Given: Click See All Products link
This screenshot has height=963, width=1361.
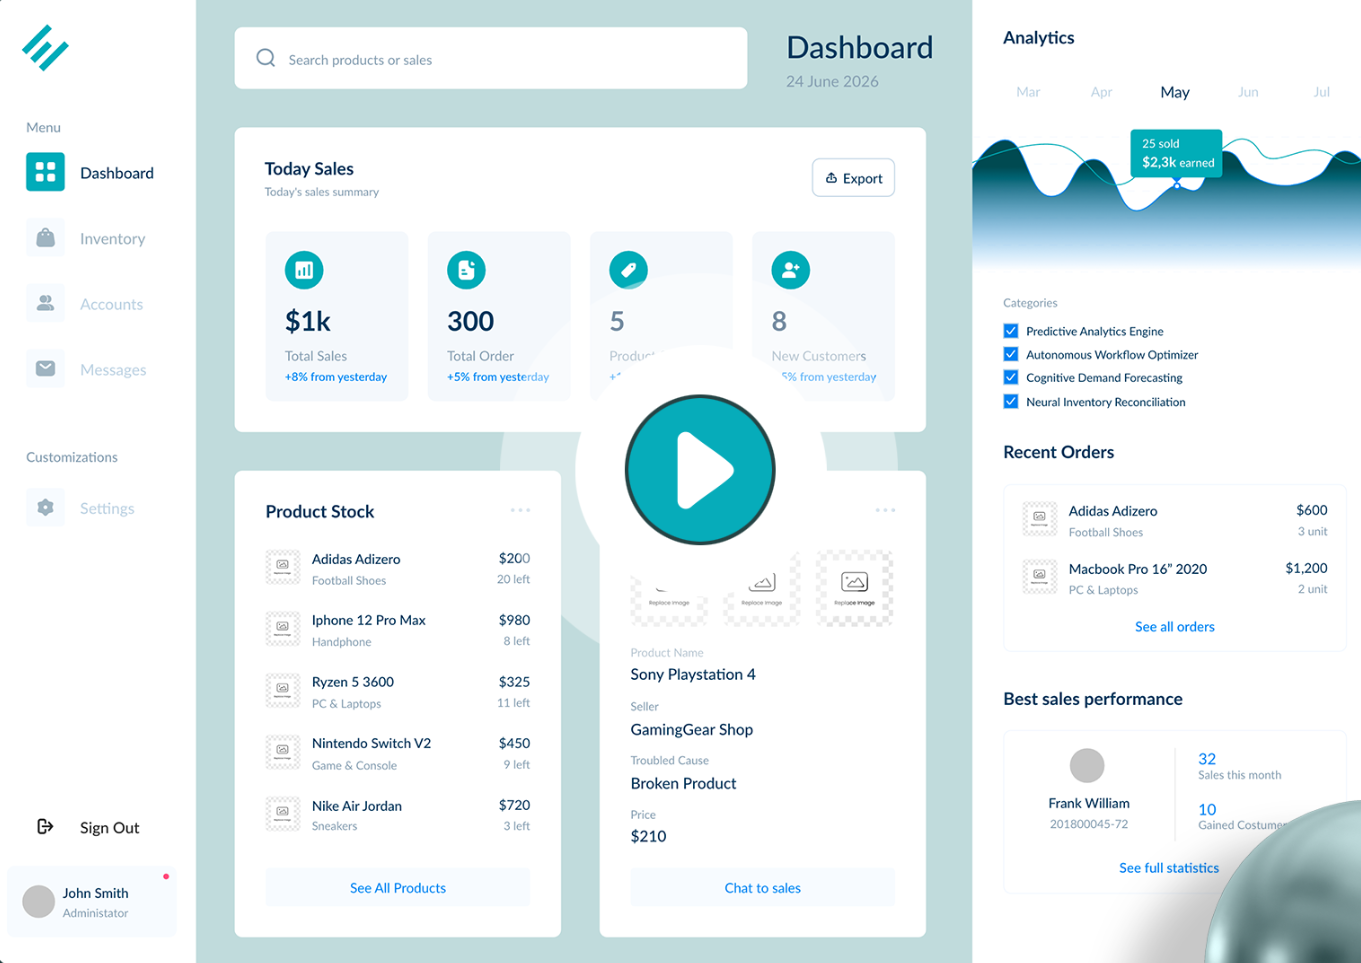Looking at the screenshot, I should pyautogui.click(x=397, y=887).
